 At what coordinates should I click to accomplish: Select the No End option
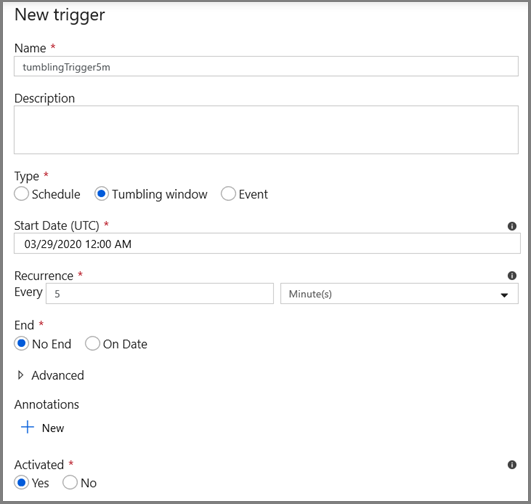(21, 343)
